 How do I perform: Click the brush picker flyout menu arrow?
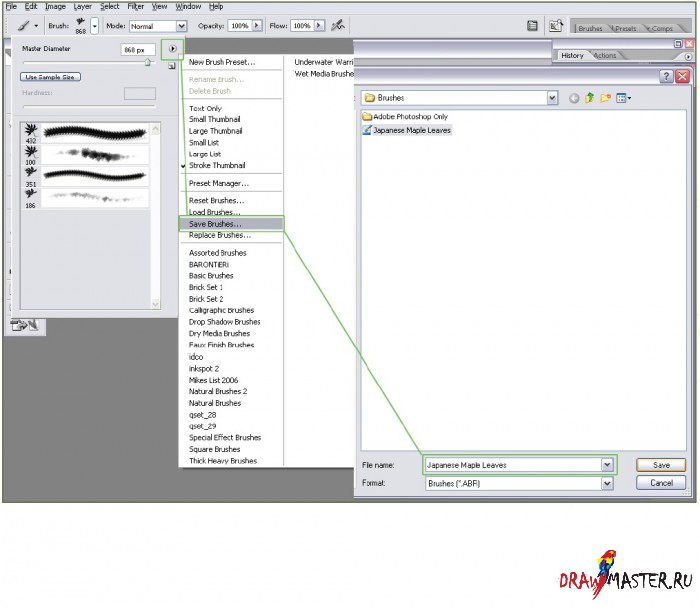click(x=173, y=49)
